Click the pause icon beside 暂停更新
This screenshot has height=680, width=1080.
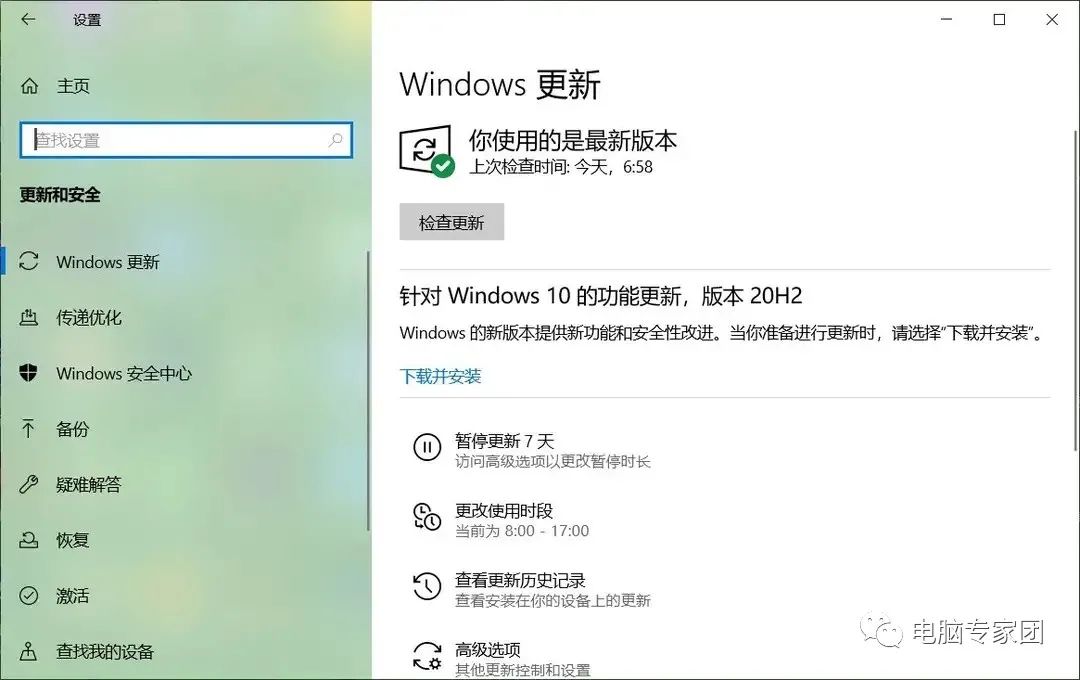[427, 447]
